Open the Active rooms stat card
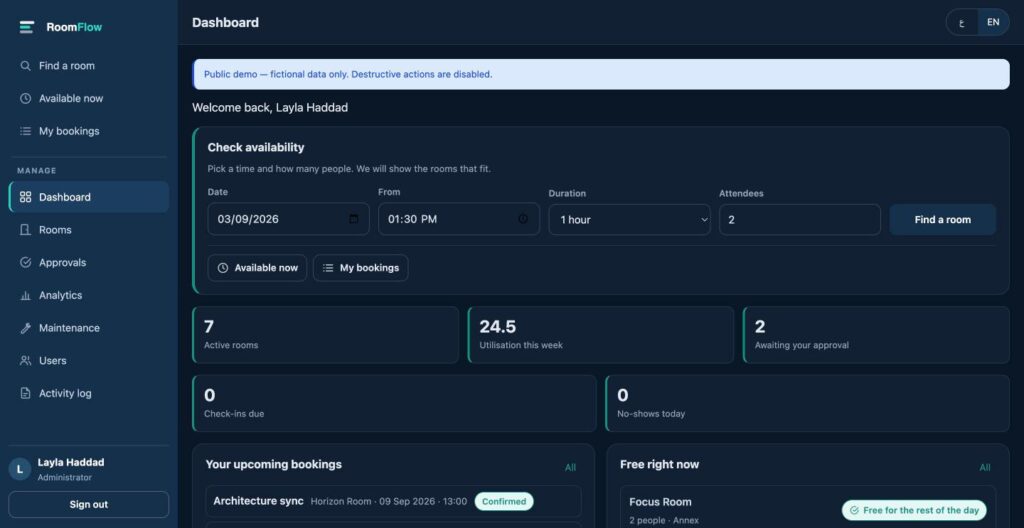Screen dimensions: 1024x528 [325, 335]
